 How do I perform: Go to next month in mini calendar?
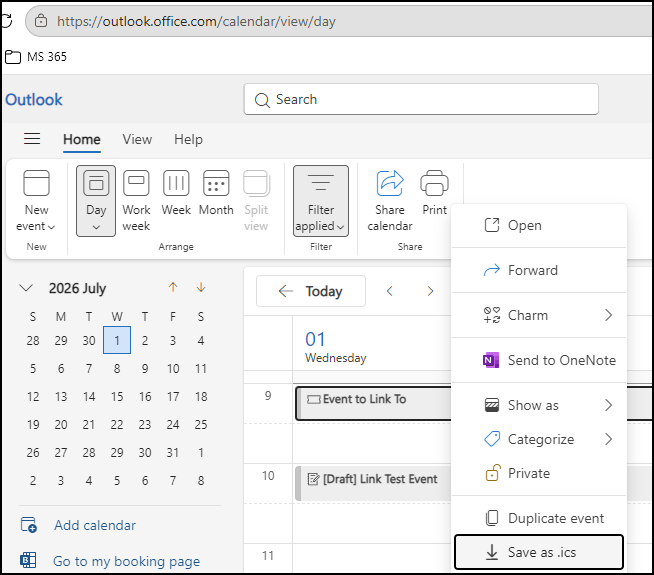tap(201, 287)
